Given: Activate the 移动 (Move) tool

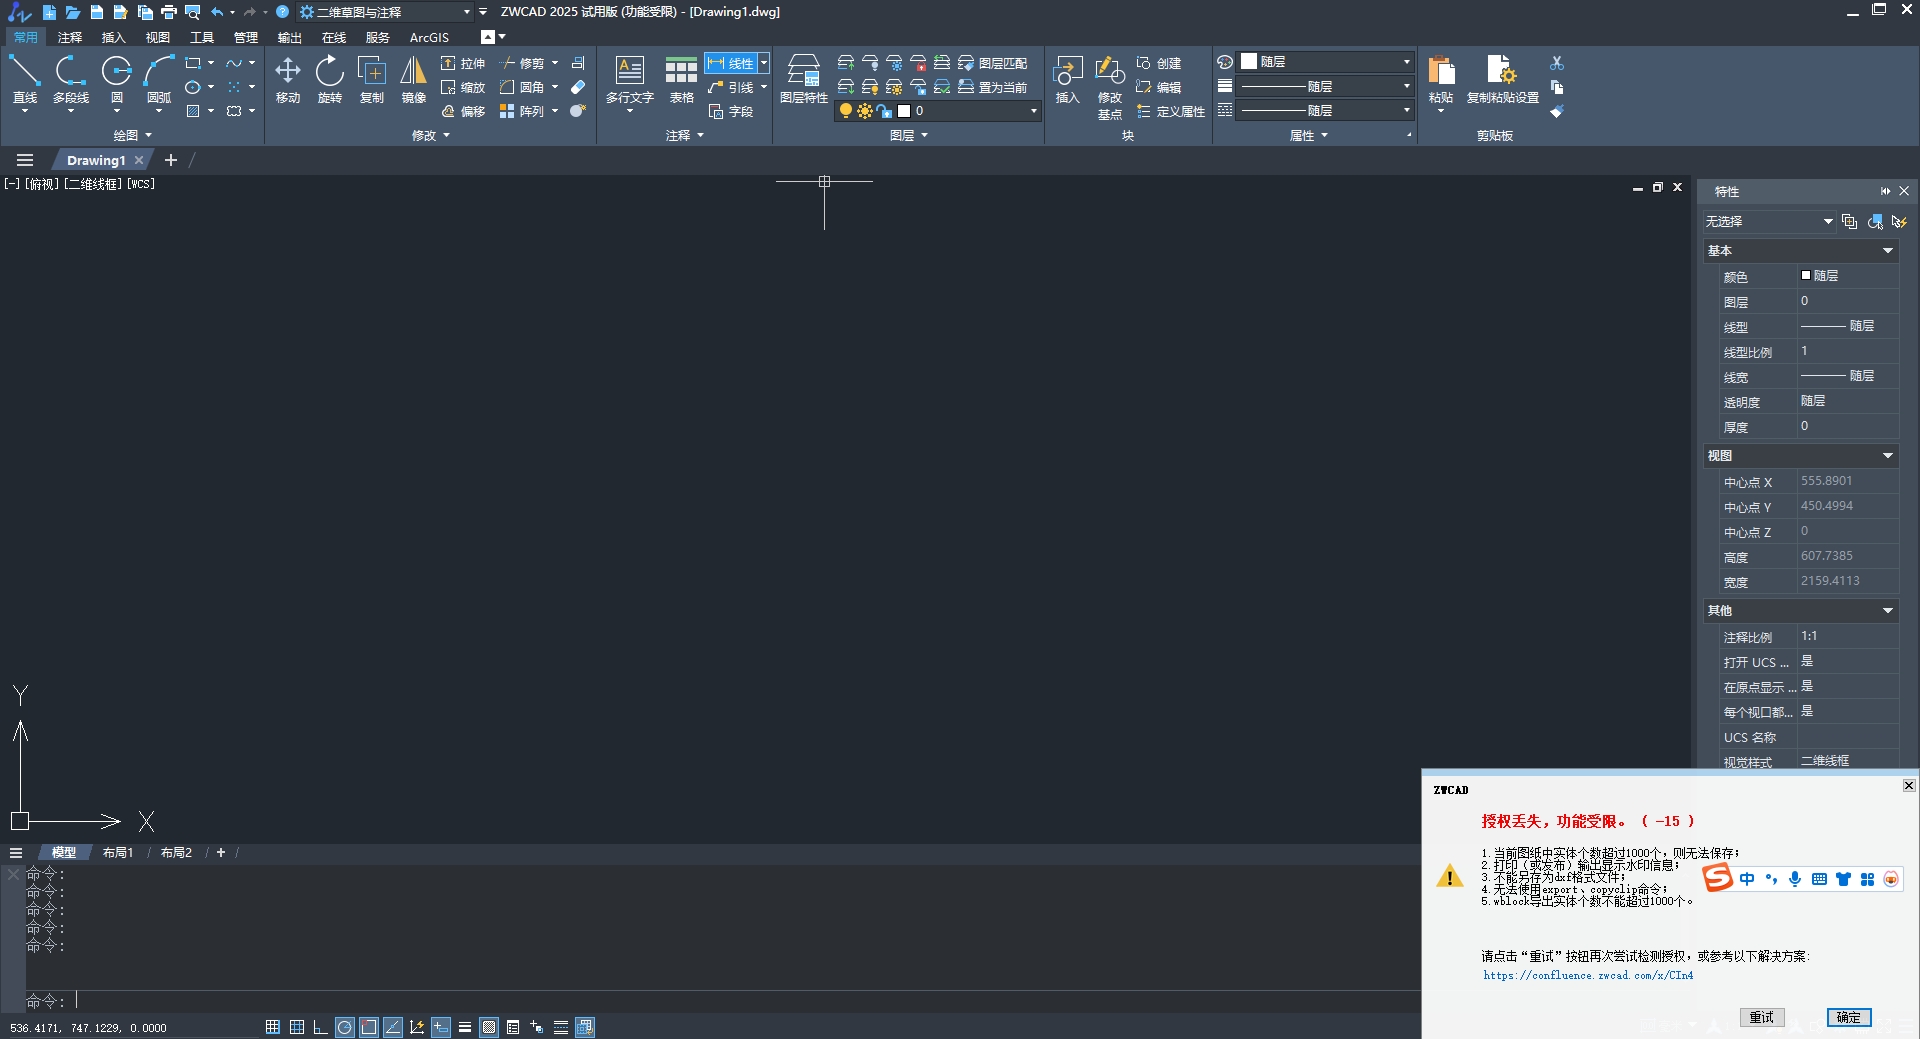Looking at the screenshot, I should [288, 80].
